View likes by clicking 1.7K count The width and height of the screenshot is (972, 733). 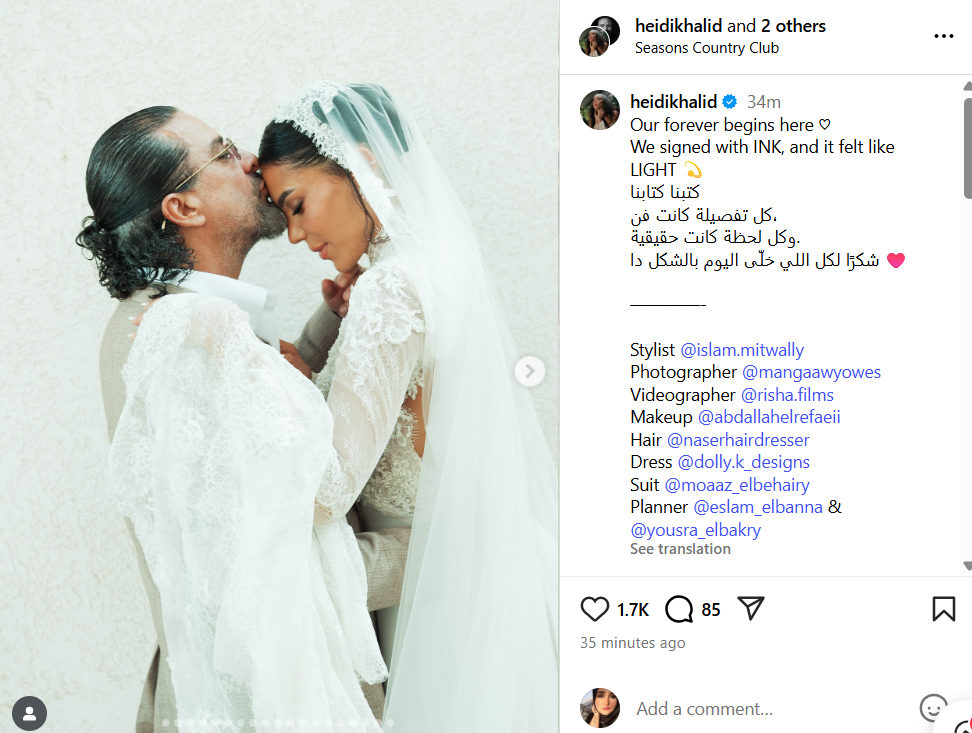633,610
